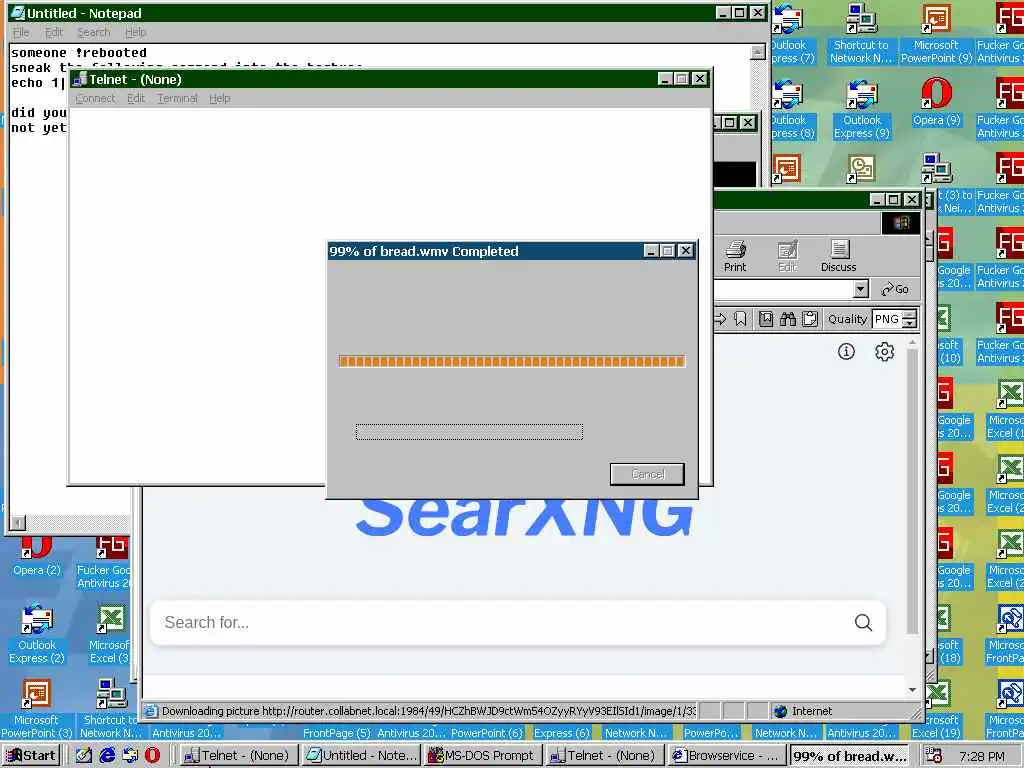The width and height of the screenshot is (1024, 768).
Task: Switch to Browservice taskbar button
Action: pos(726,756)
